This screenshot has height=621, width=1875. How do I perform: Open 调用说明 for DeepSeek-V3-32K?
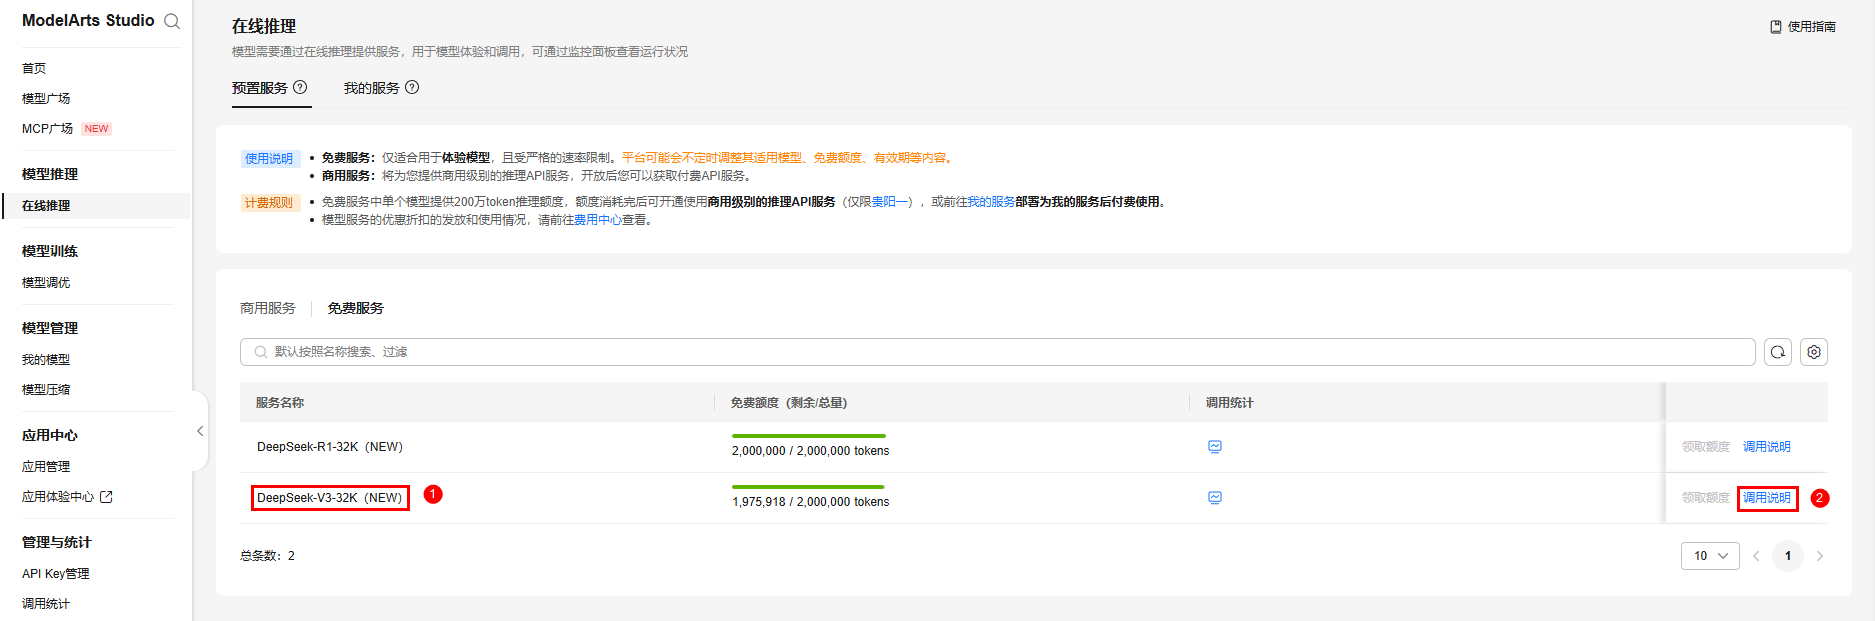click(1767, 498)
